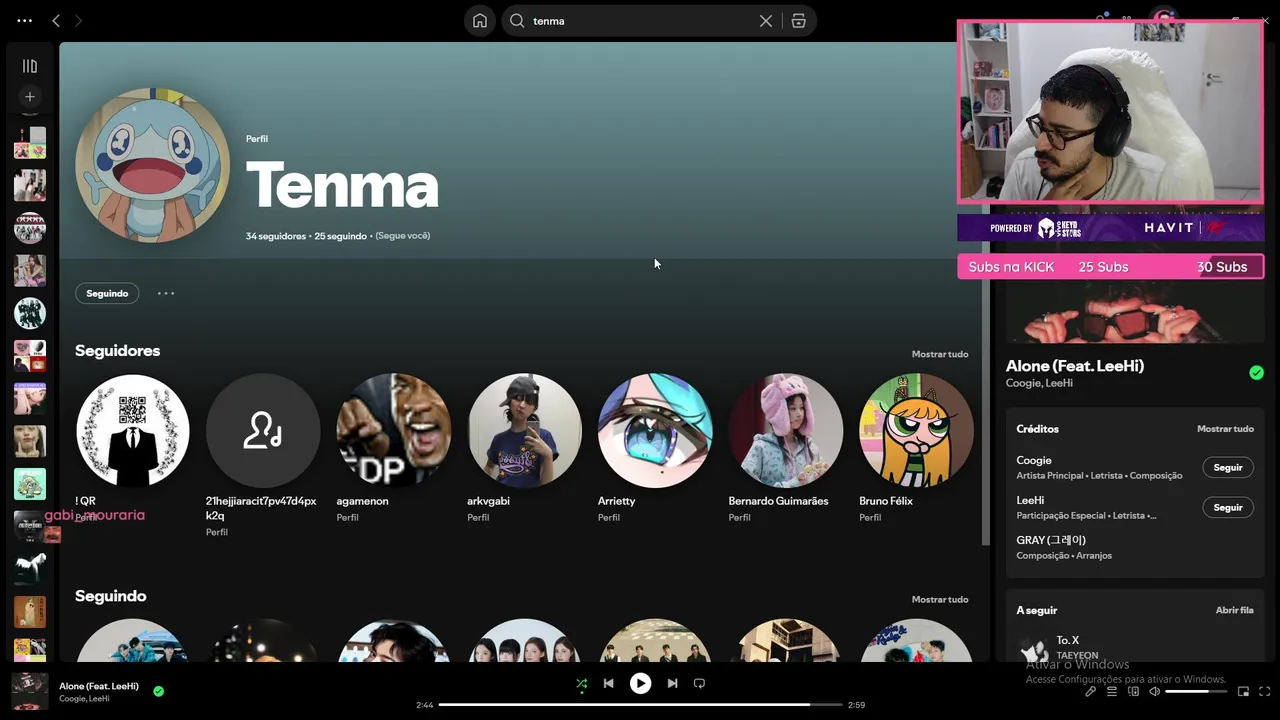
Task: Open GRAY (그레이) credit entry
Action: [x=1051, y=540]
